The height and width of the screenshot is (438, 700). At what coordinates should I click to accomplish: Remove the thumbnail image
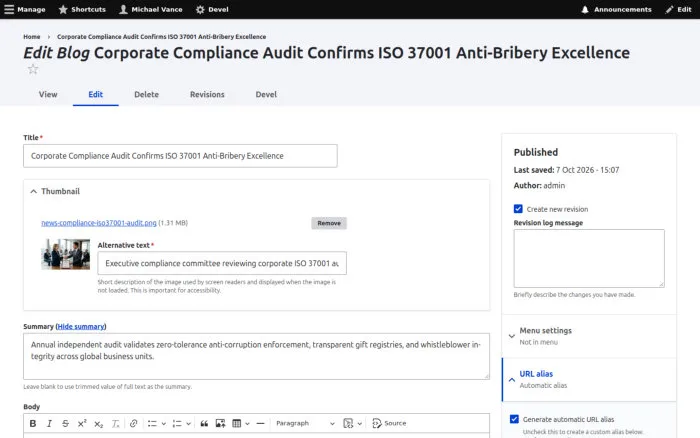(329, 223)
